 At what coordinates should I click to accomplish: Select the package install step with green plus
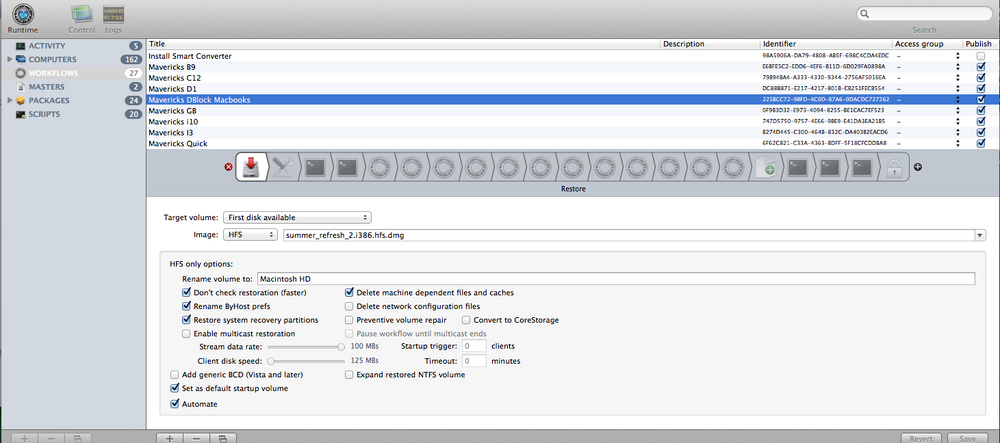pos(765,167)
